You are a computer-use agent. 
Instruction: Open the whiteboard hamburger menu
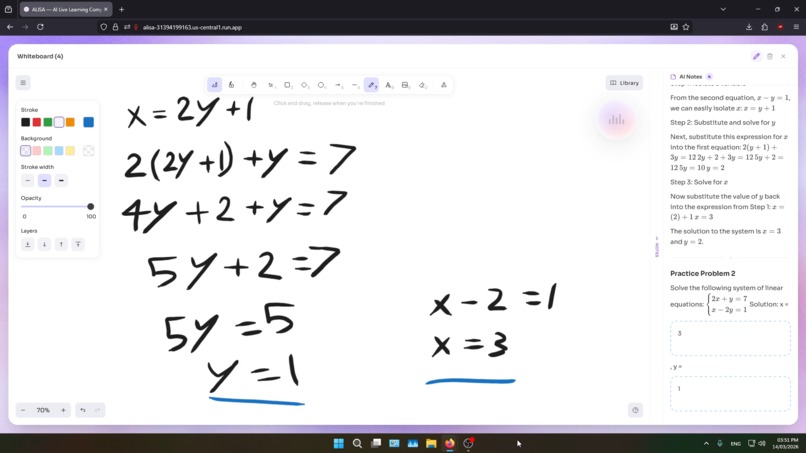[23, 83]
